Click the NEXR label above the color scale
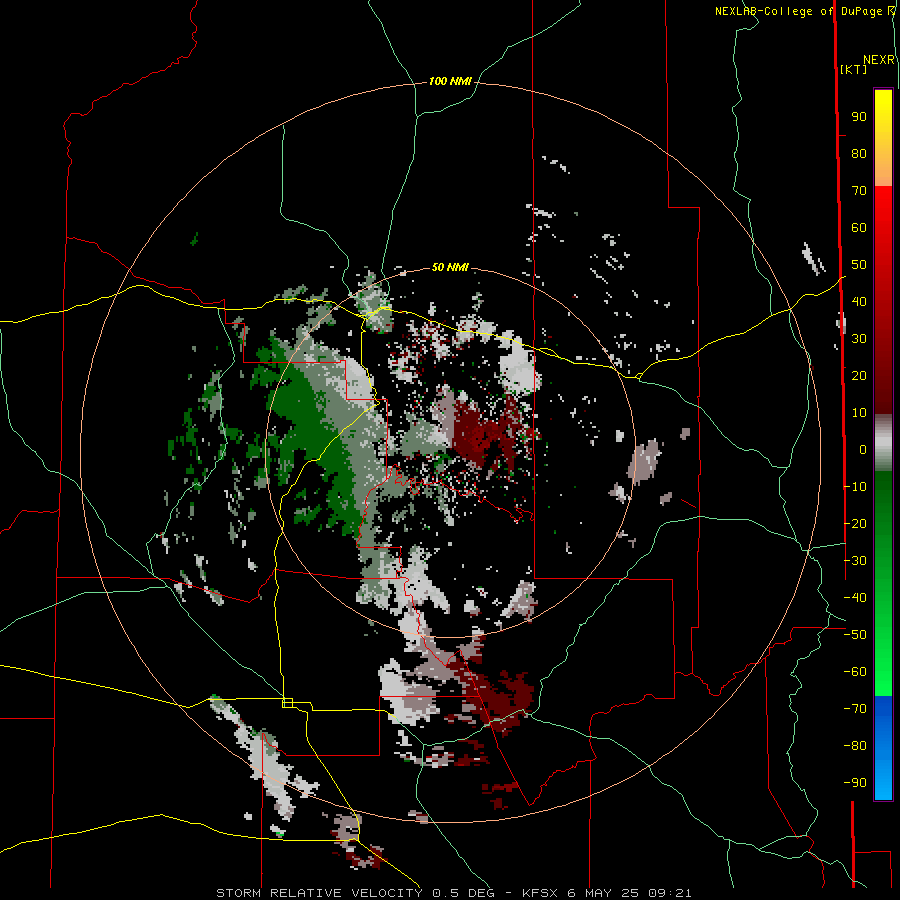This screenshot has height=900, width=900. coord(879,60)
